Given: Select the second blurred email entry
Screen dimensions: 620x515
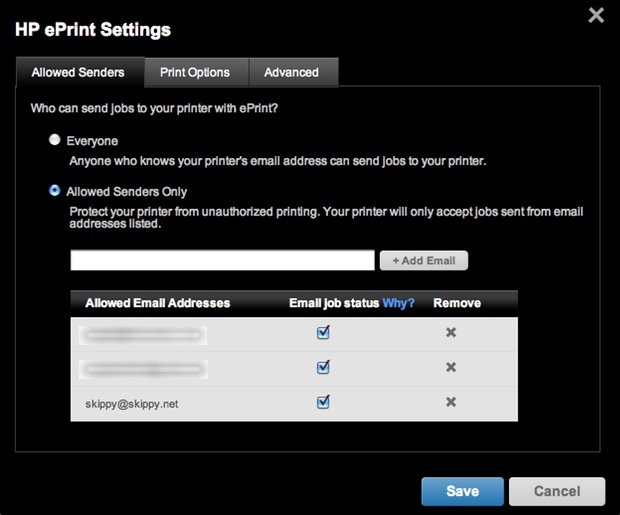Looking at the screenshot, I should click(145, 368).
